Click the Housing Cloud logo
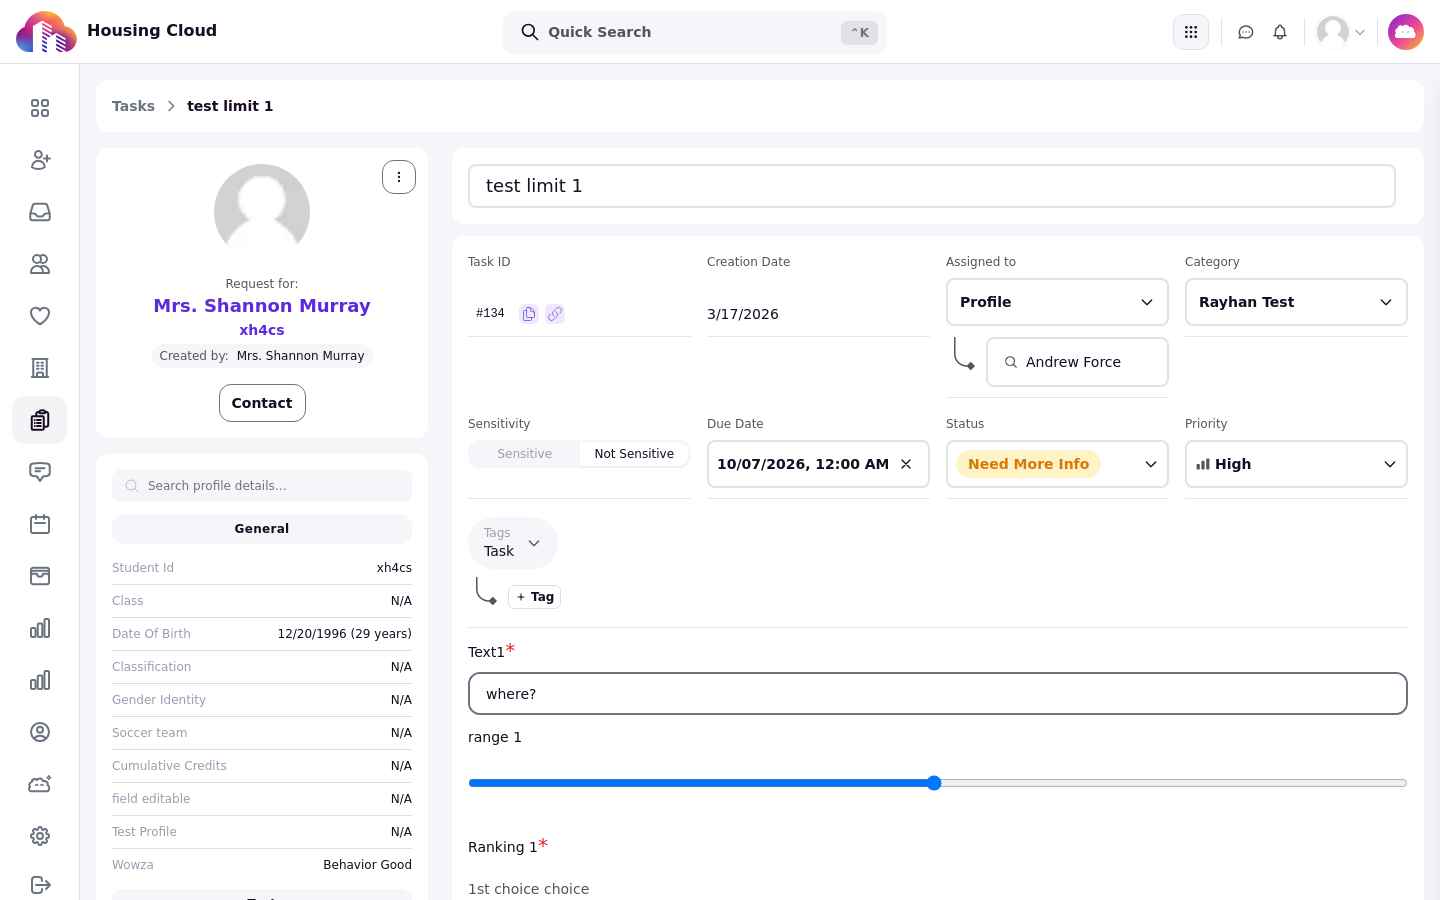 pyautogui.click(x=46, y=32)
